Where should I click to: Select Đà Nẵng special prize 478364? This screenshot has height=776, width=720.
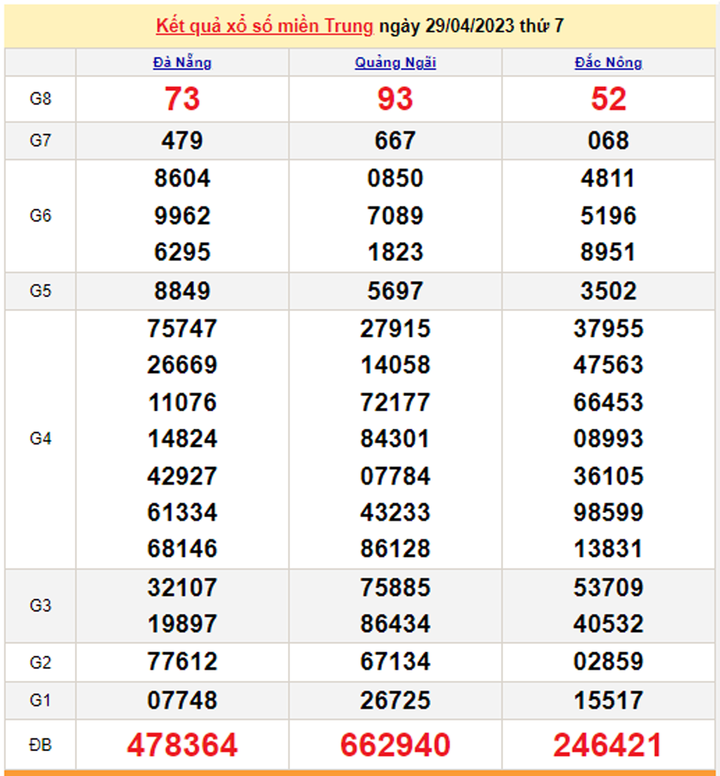coord(182,744)
